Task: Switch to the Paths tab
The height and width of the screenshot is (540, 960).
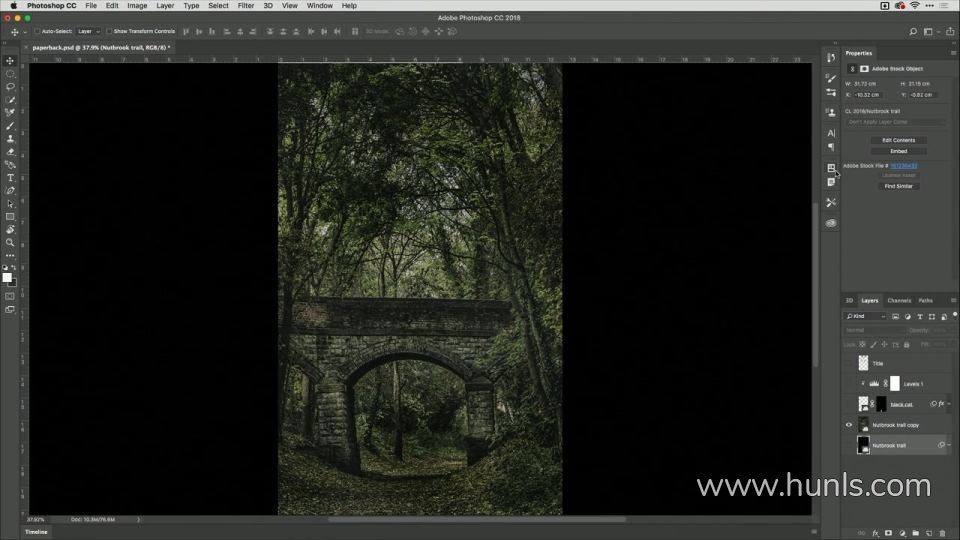Action: (x=926, y=301)
